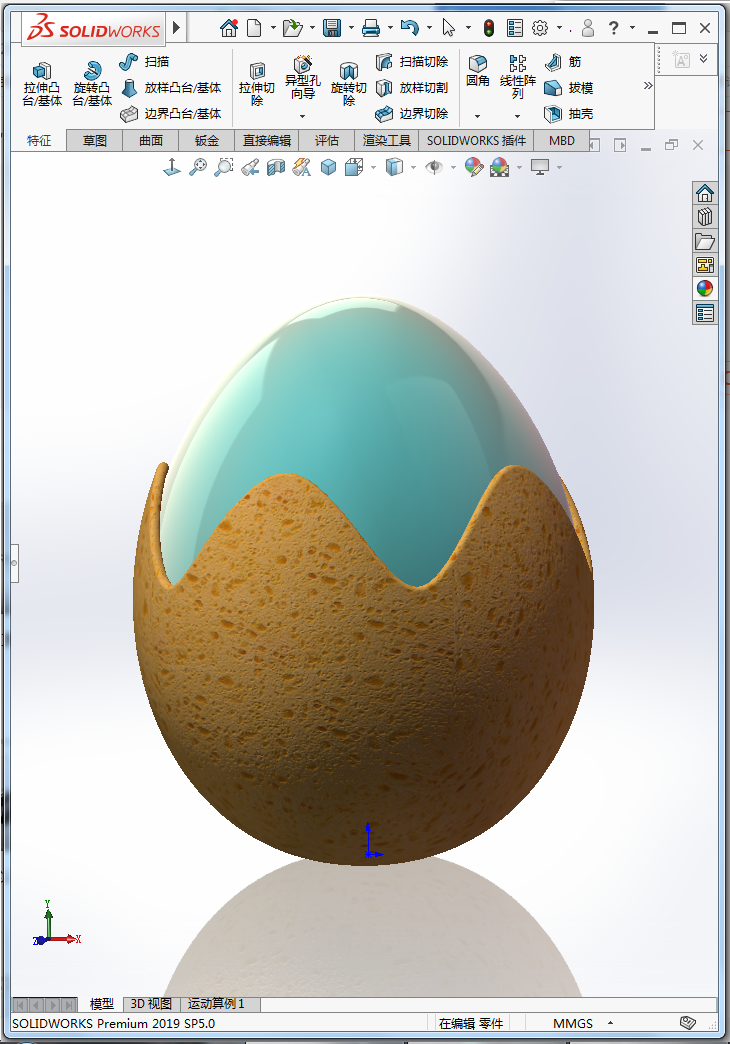The height and width of the screenshot is (1044, 730).
Task: Click the Print icon
Action: pos(371,28)
